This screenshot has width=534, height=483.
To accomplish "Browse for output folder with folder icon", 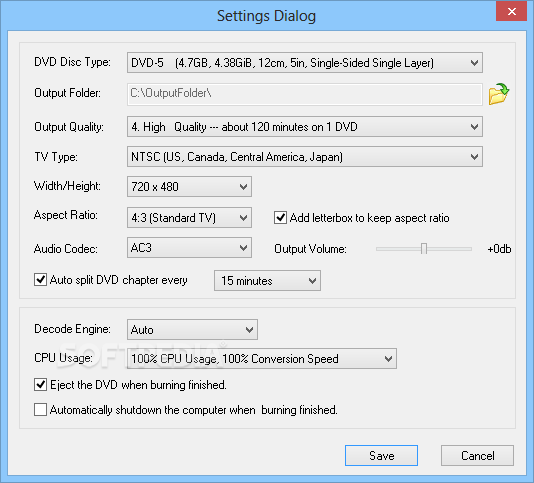I will (499, 94).
